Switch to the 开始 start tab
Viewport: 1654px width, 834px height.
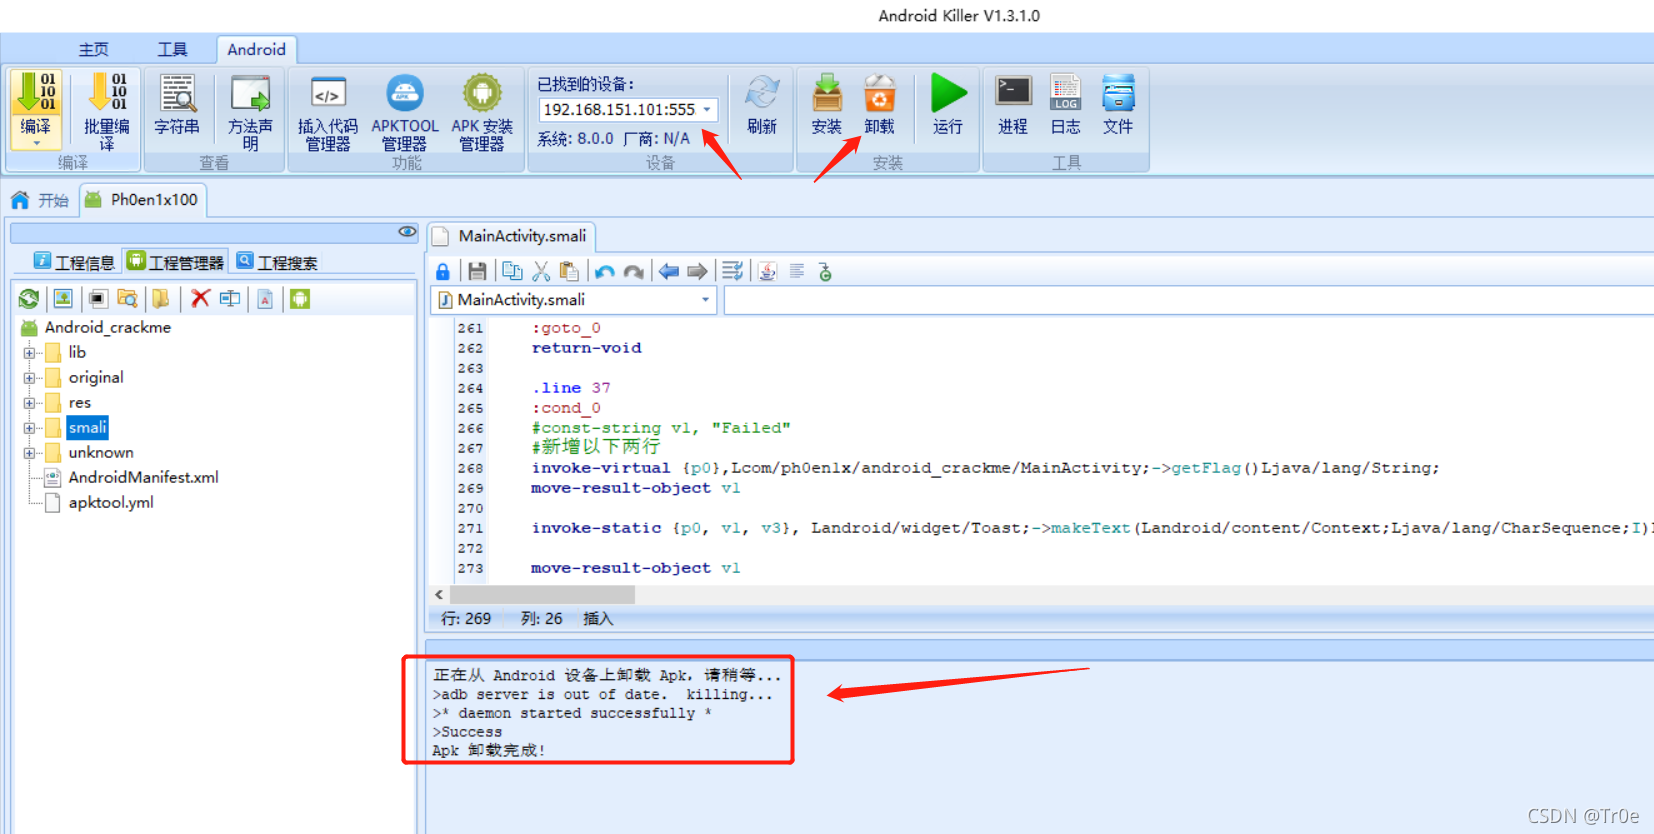point(41,200)
